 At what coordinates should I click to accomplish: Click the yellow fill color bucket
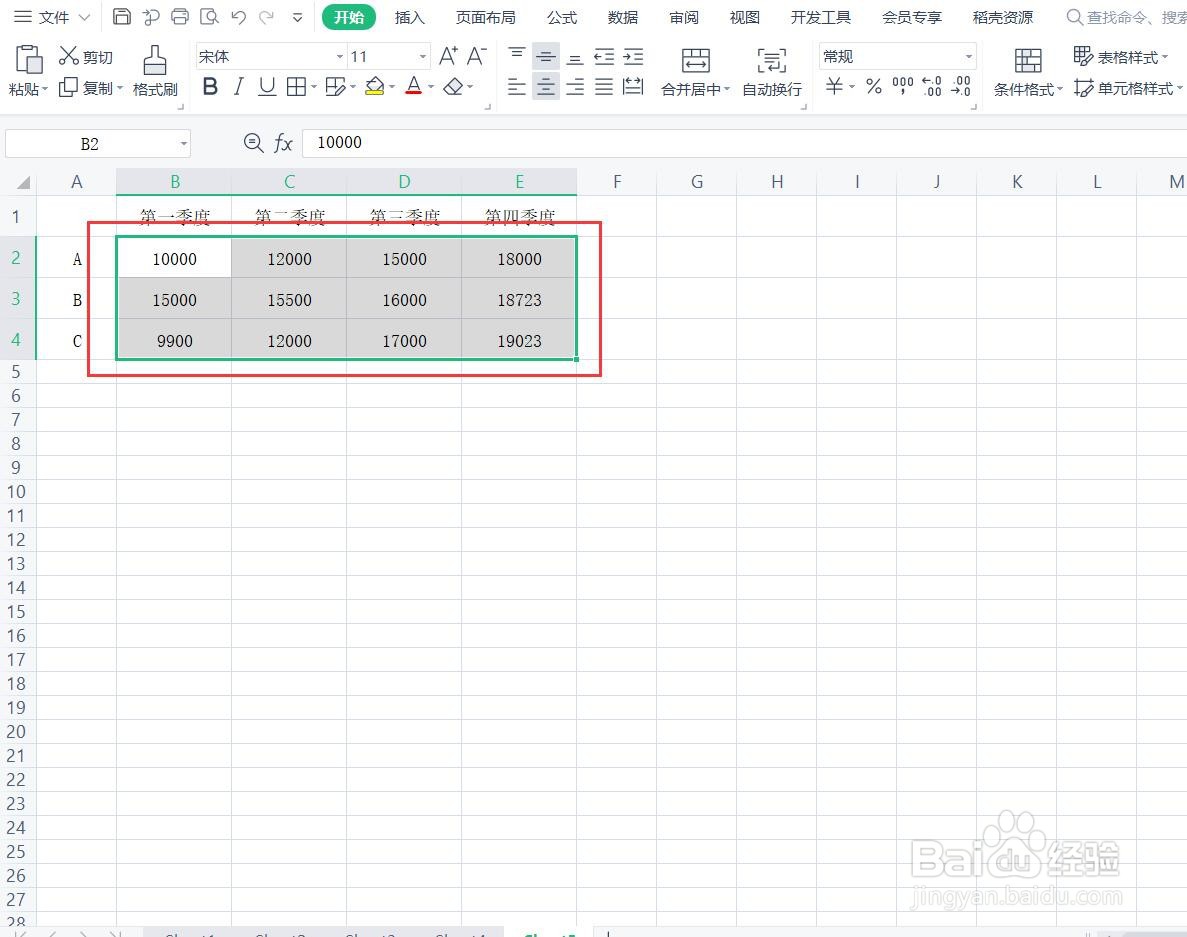[374, 87]
